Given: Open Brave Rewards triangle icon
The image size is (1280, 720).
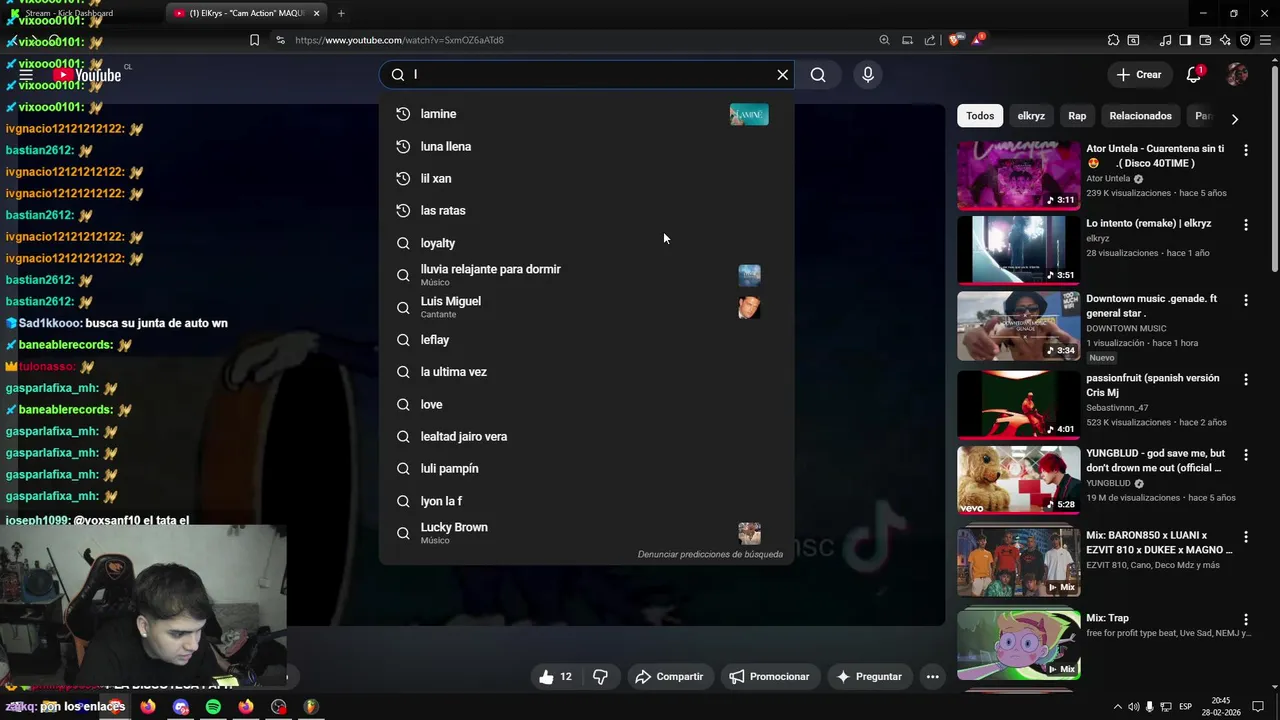Looking at the screenshot, I should click(979, 40).
